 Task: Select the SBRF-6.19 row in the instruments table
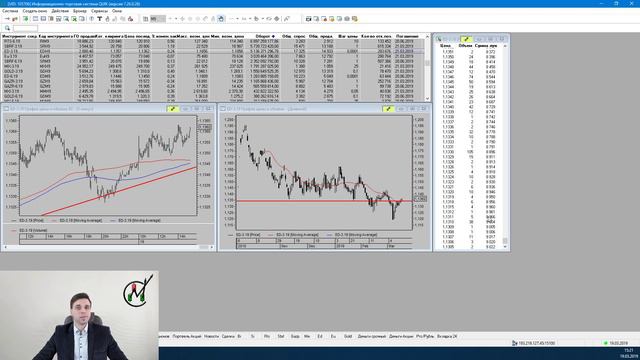tap(213, 61)
